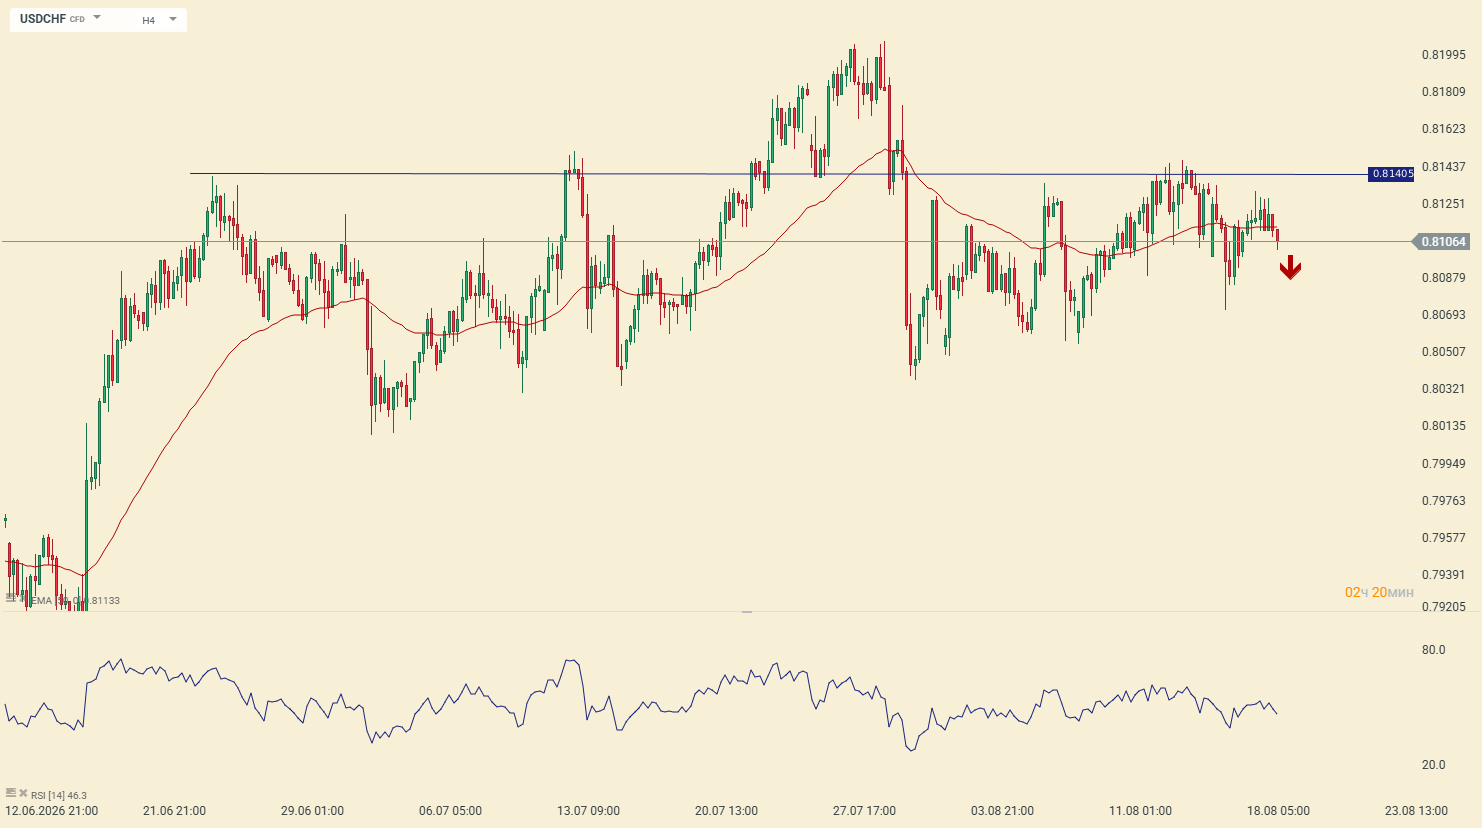Click the 0.79577 price axis label
Image resolution: width=1482 pixels, height=828 pixels.
point(1444,538)
